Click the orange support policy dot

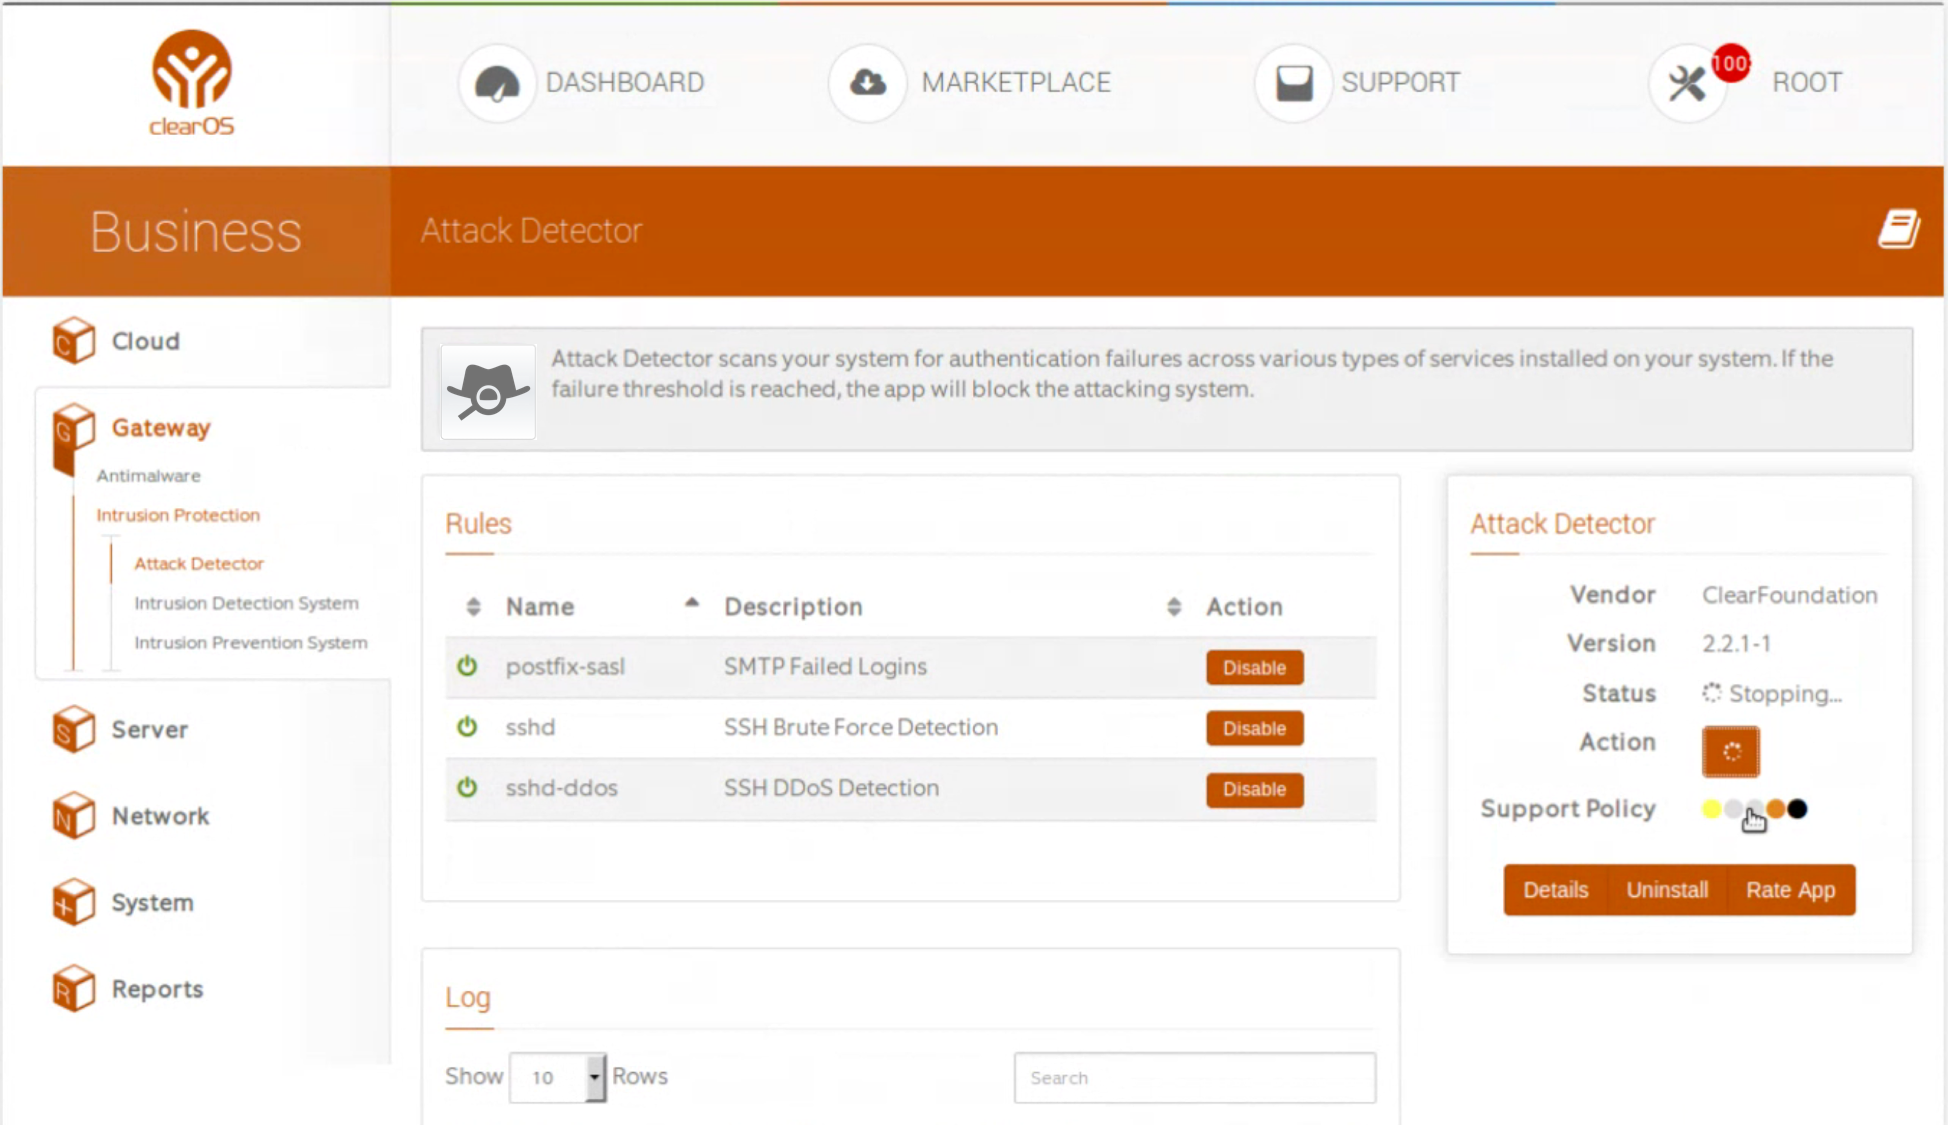point(1776,809)
